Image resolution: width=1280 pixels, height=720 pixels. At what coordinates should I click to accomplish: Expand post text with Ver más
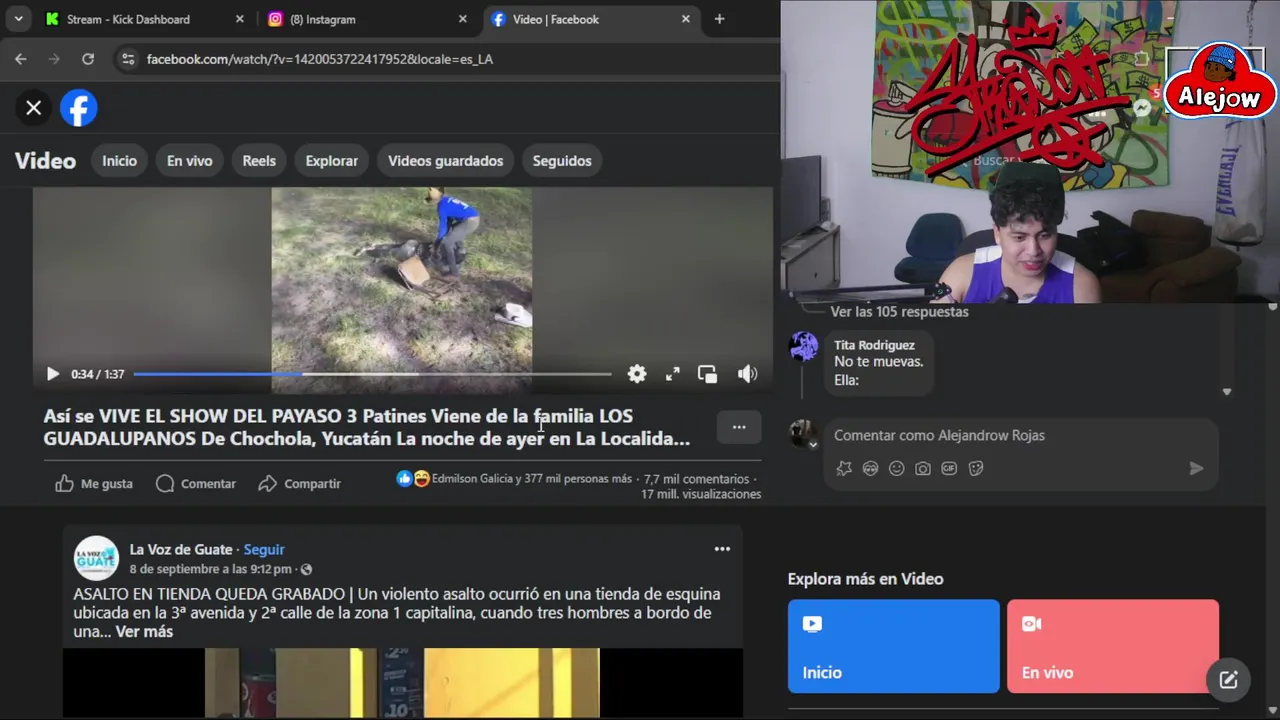click(144, 632)
